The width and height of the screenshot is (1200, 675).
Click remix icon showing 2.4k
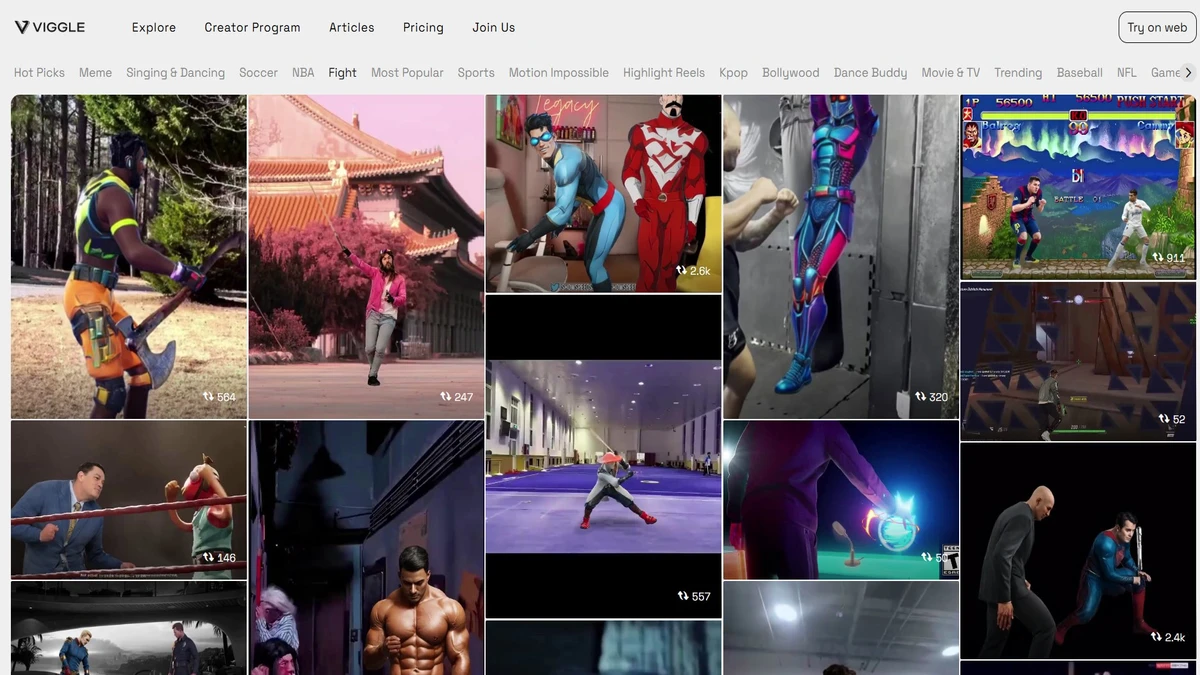pos(1156,637)
